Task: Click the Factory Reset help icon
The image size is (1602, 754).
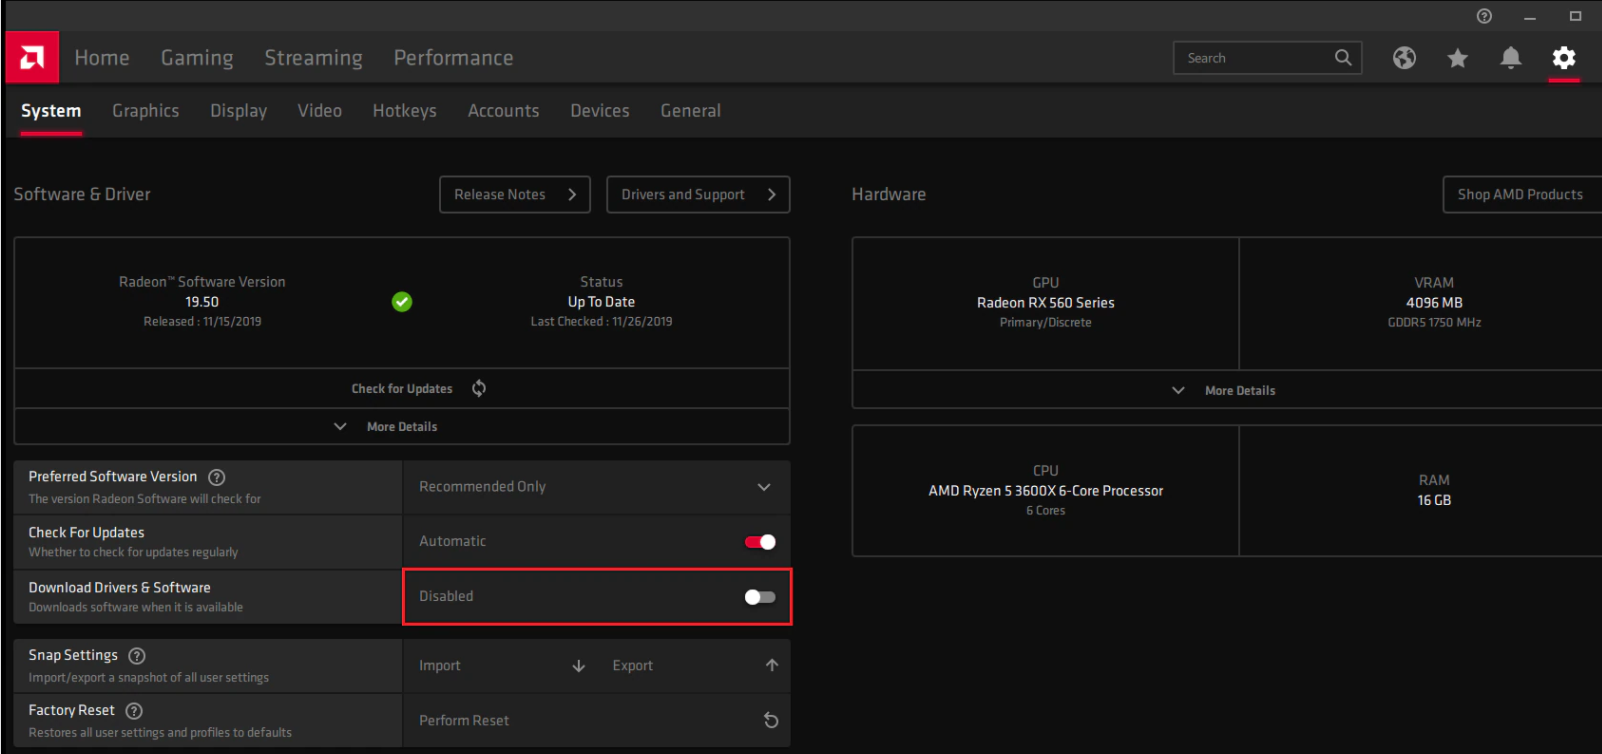Action: tap(134, 711)
